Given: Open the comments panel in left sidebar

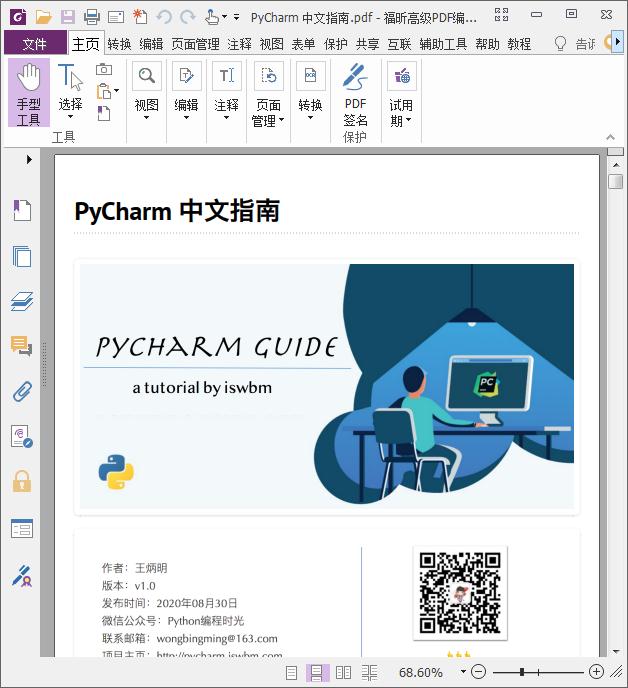Looking at the screenshot, I should (x=22, y=346).
